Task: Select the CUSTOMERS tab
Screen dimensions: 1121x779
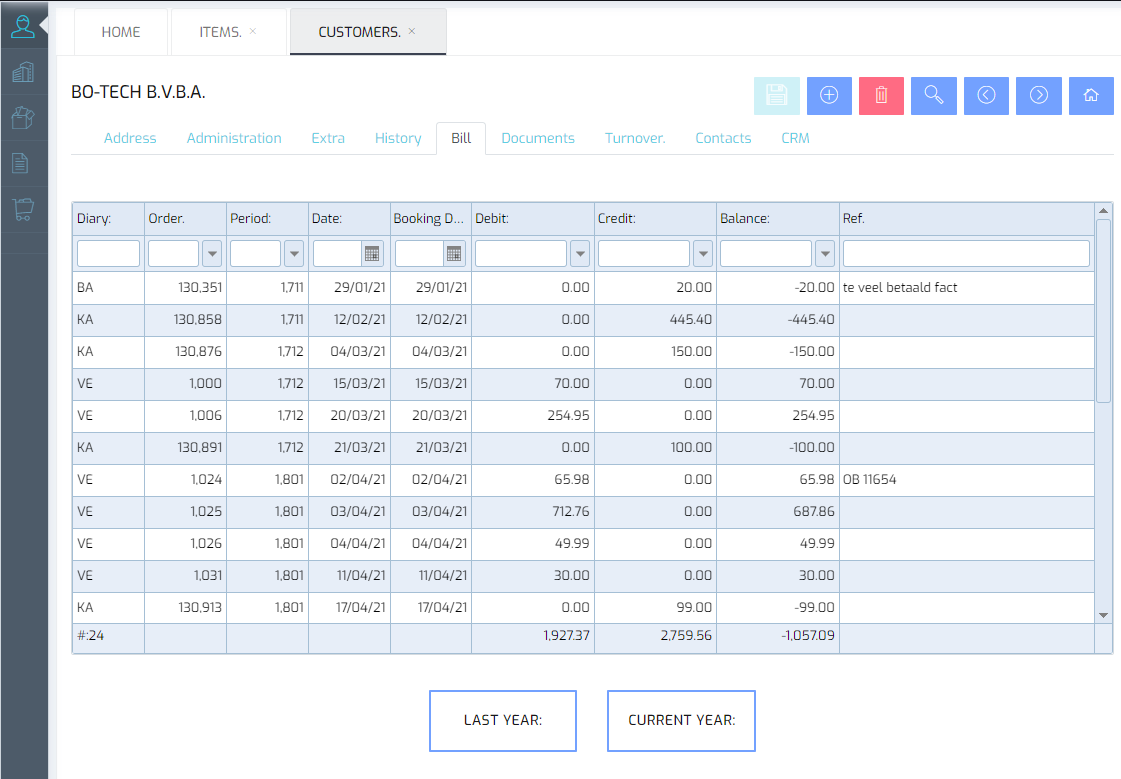Action: (x=360, y=32)
